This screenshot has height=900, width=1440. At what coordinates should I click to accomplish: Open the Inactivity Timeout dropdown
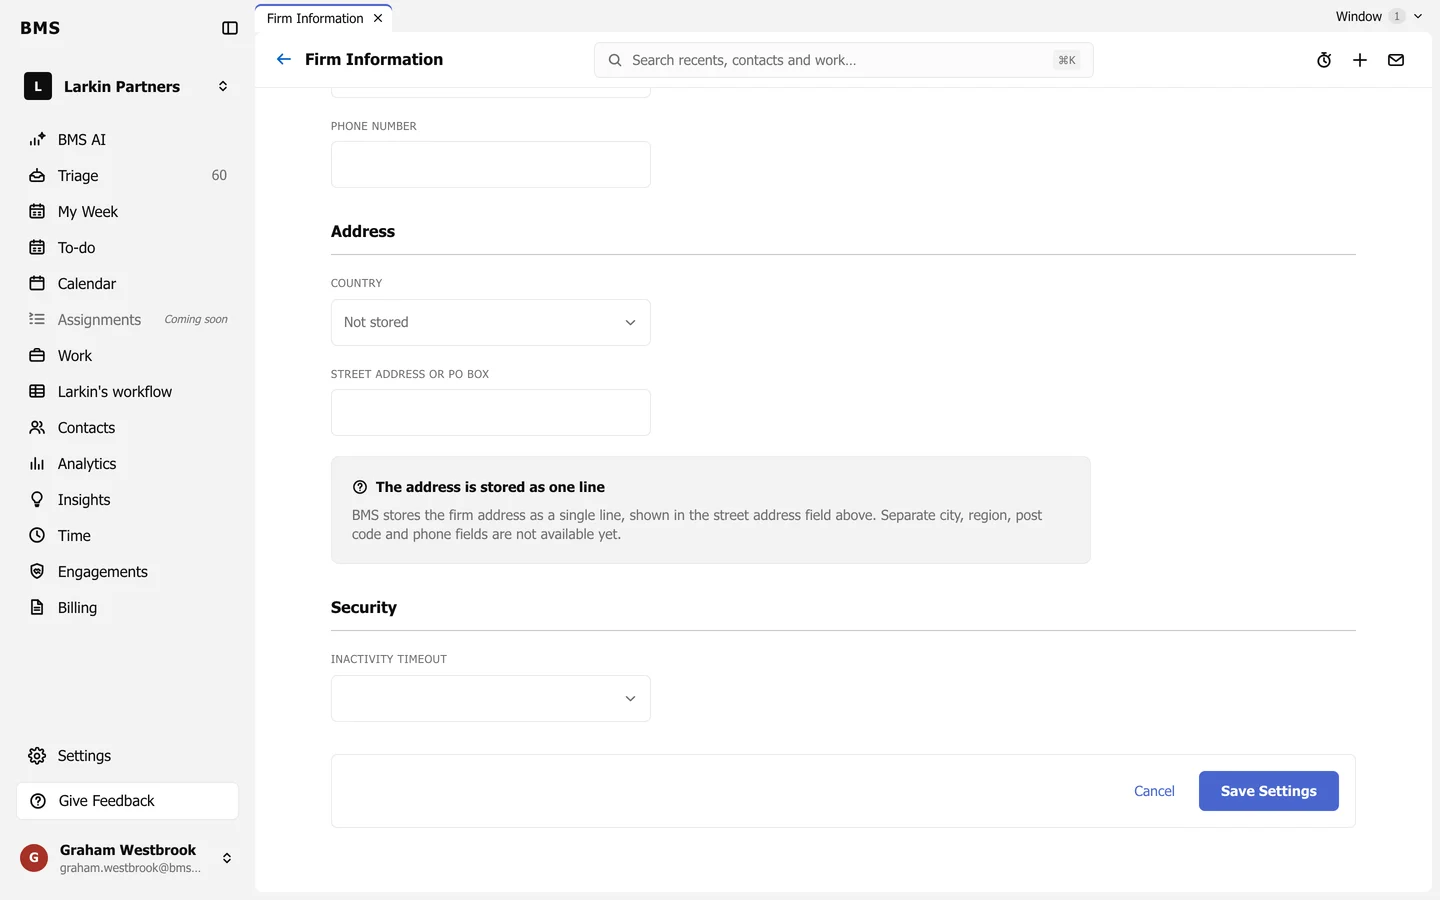click(491, 698)
